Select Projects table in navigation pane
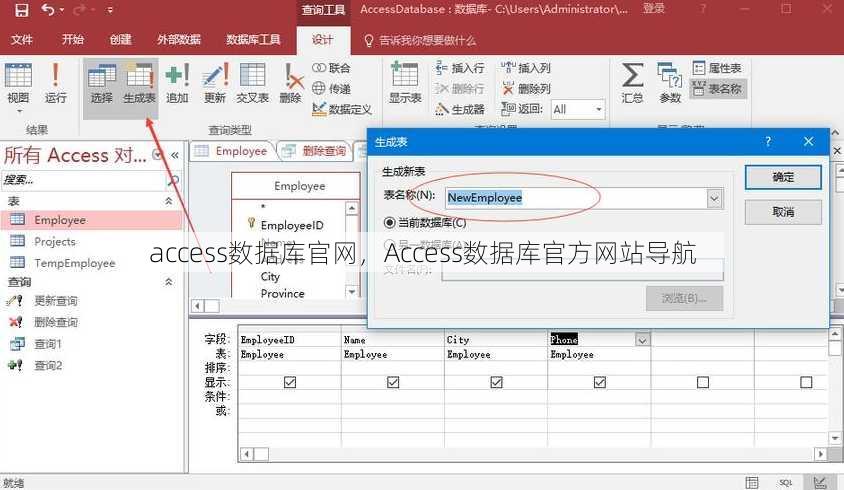Image resolution: width=844 pixels, height=490 pixels. (x=91, y=242)
